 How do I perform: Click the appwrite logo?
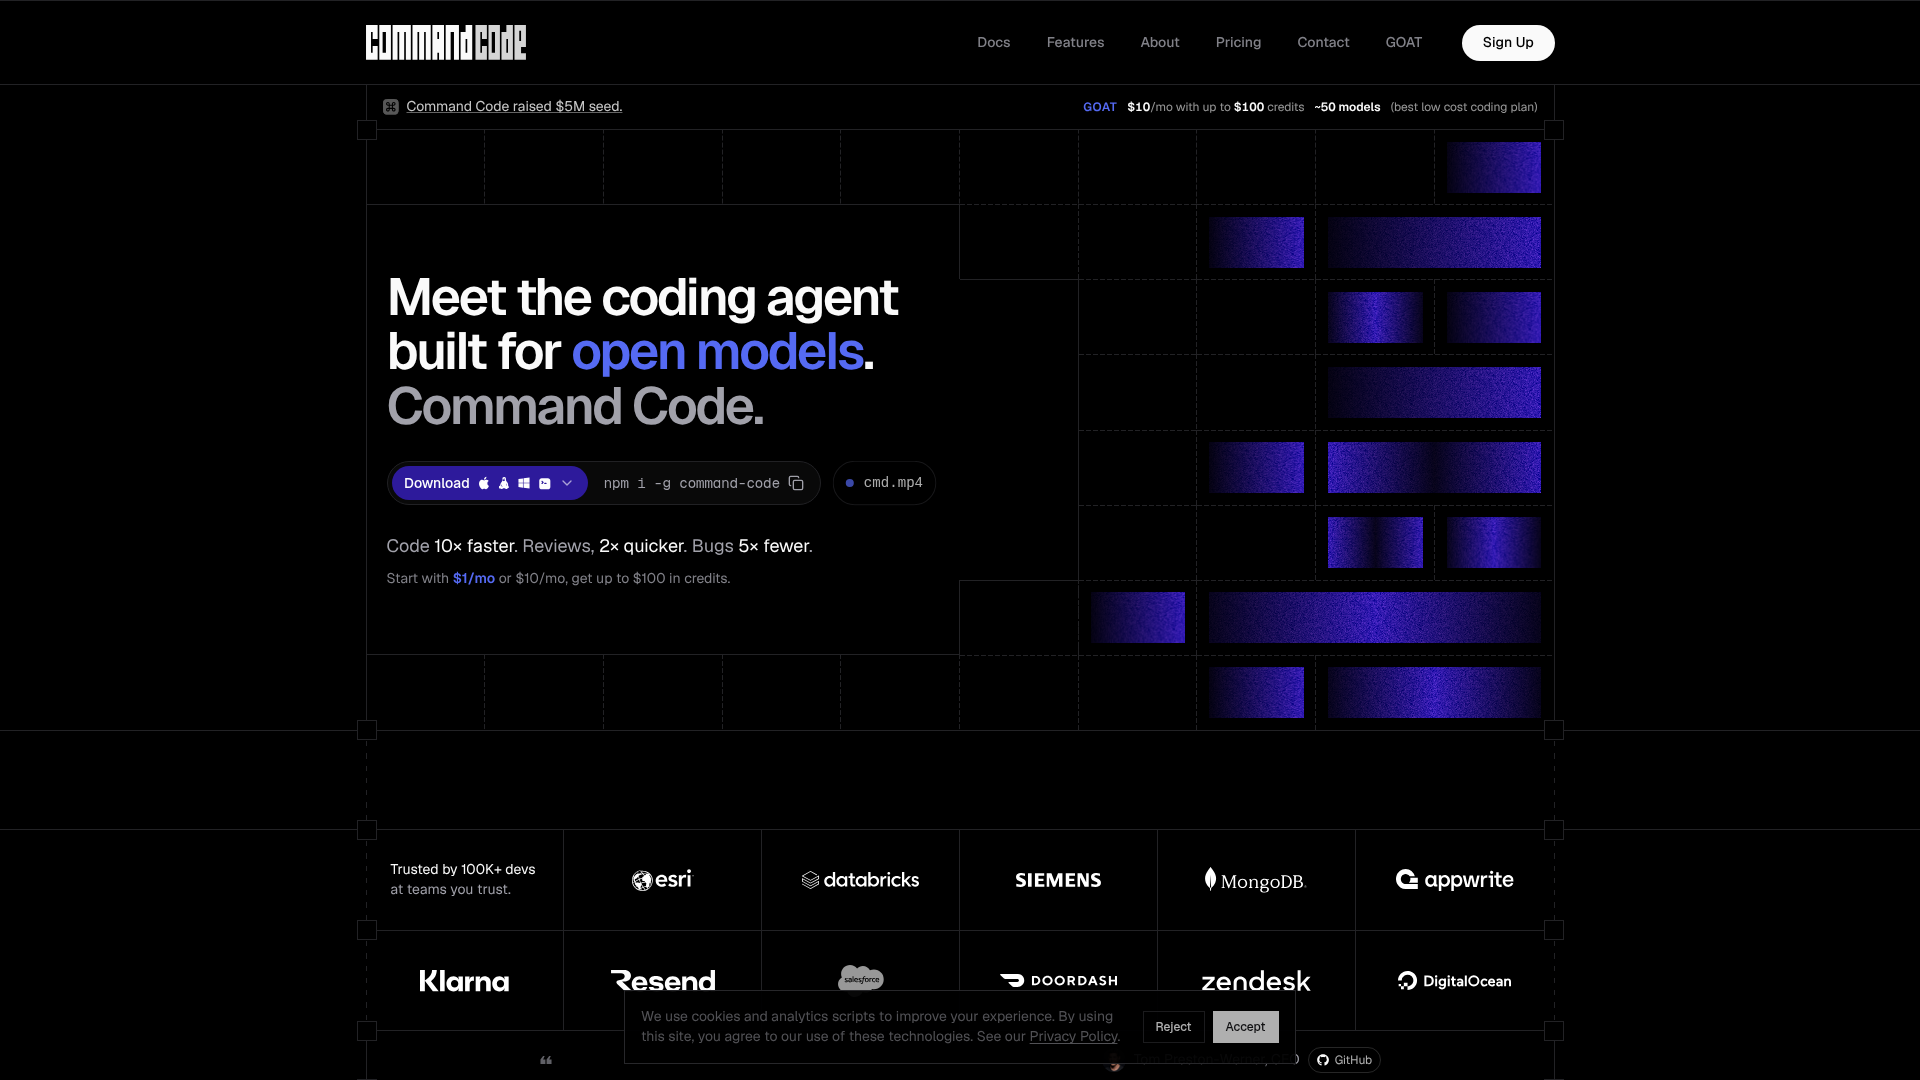(1454, 880)
